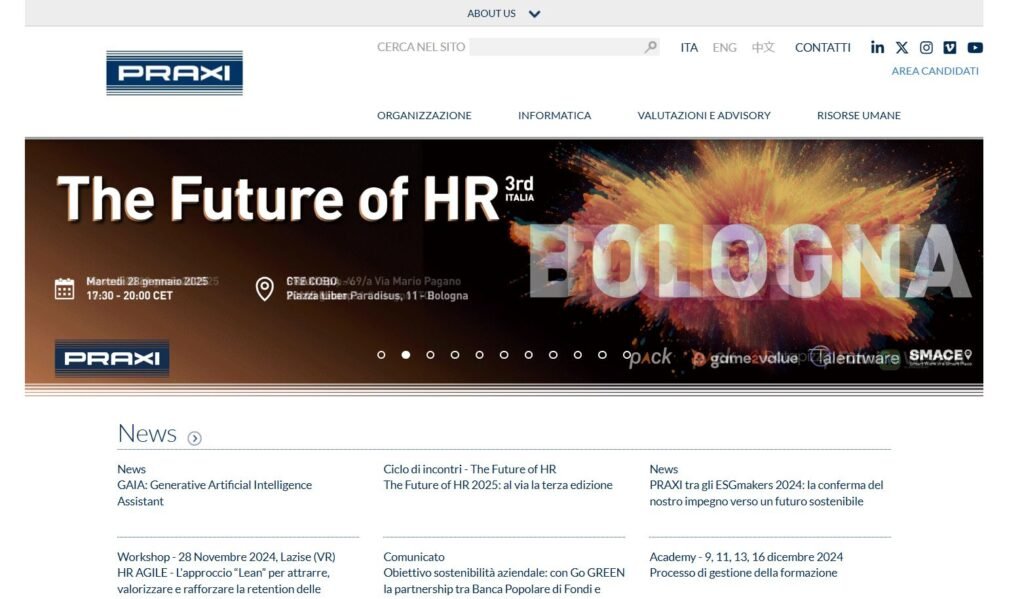This screenshot has width=1024, height=599.
Task: Click the PRAXI logo in the header
Action: 174,73
